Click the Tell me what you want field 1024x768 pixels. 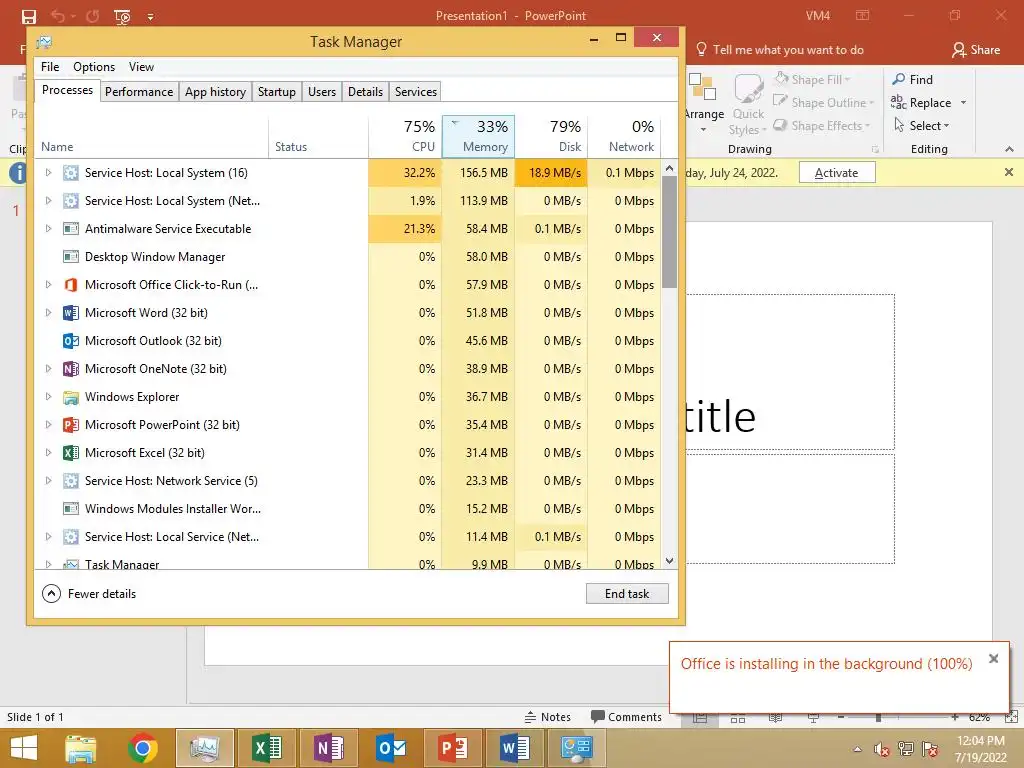[x=780, y=50]
